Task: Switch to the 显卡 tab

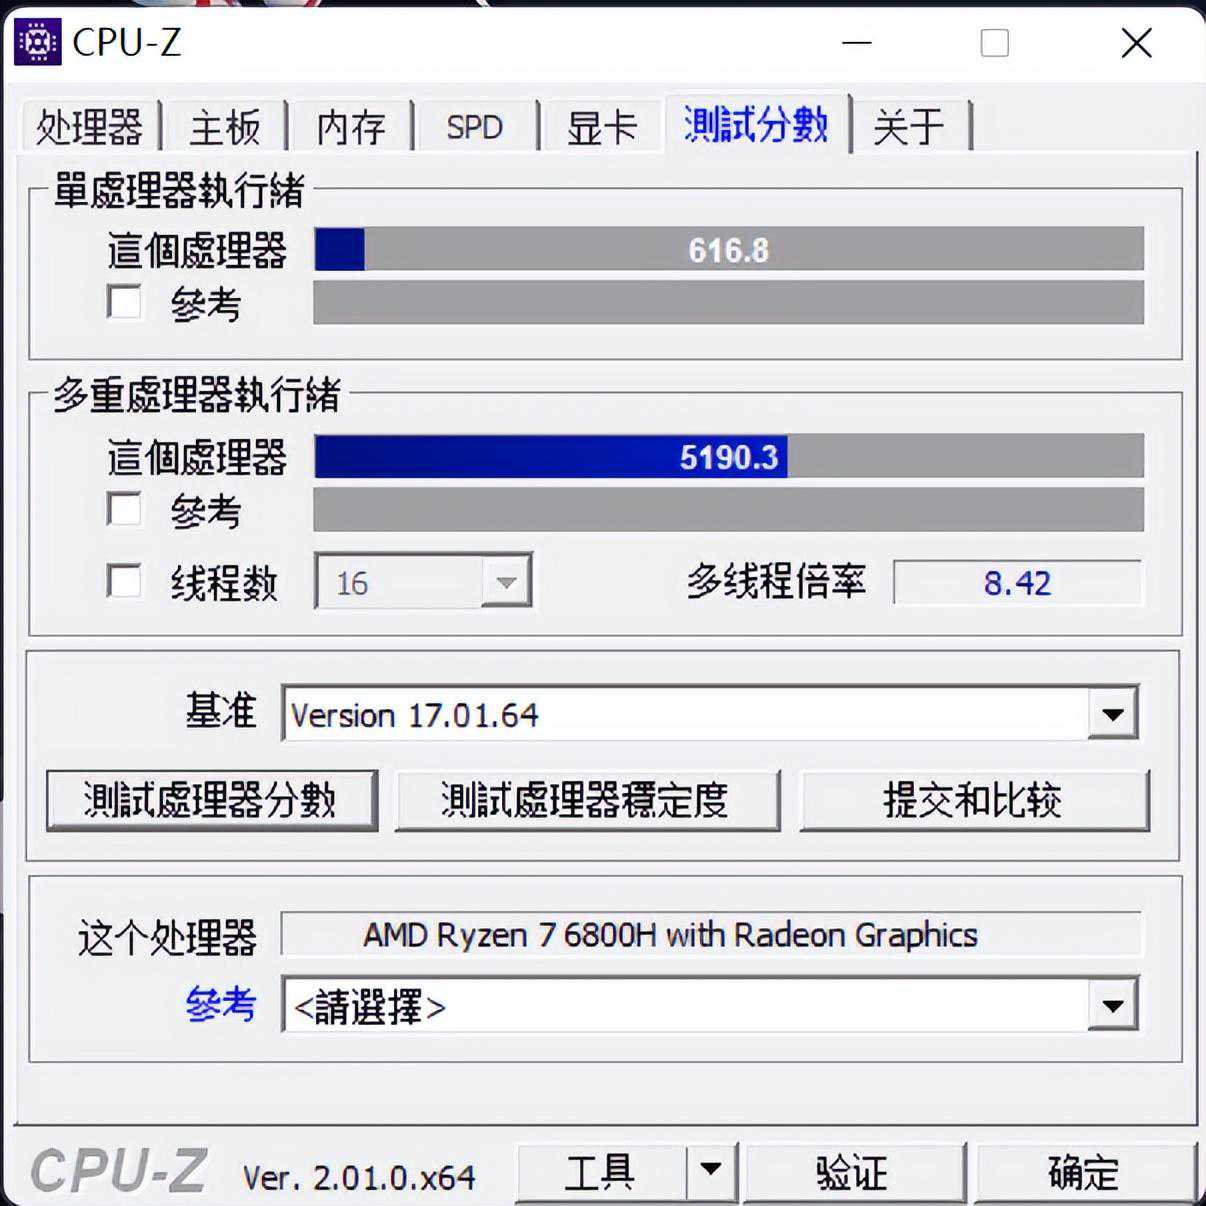Action: point(601,127)
